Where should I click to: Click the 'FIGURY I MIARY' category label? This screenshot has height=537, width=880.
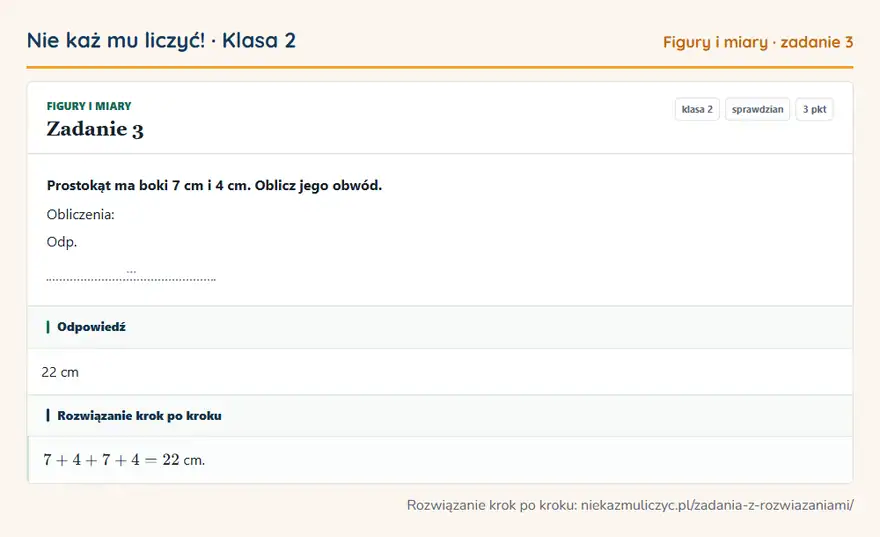pos(89,106)
